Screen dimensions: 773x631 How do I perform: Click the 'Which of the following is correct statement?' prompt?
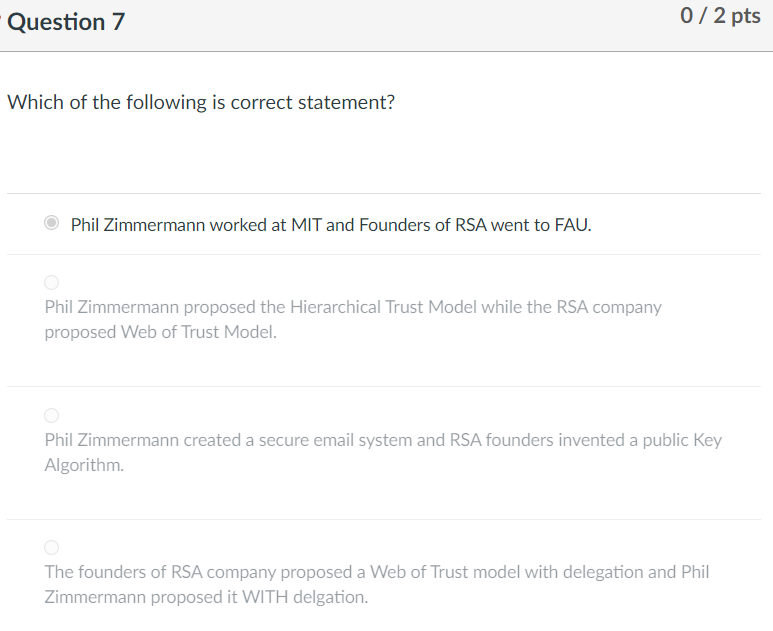[201, 103]
